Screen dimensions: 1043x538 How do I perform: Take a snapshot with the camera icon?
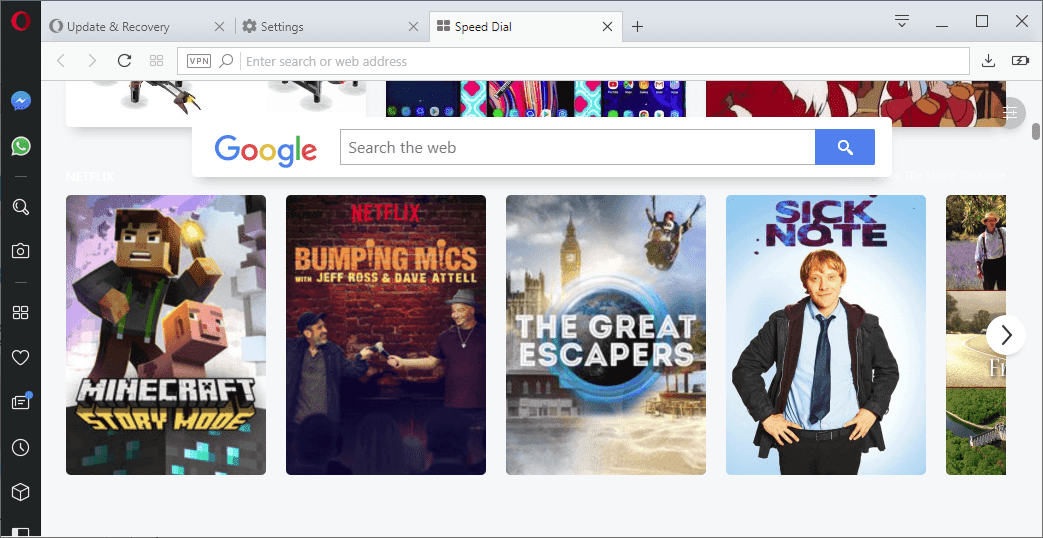(21, 251)
